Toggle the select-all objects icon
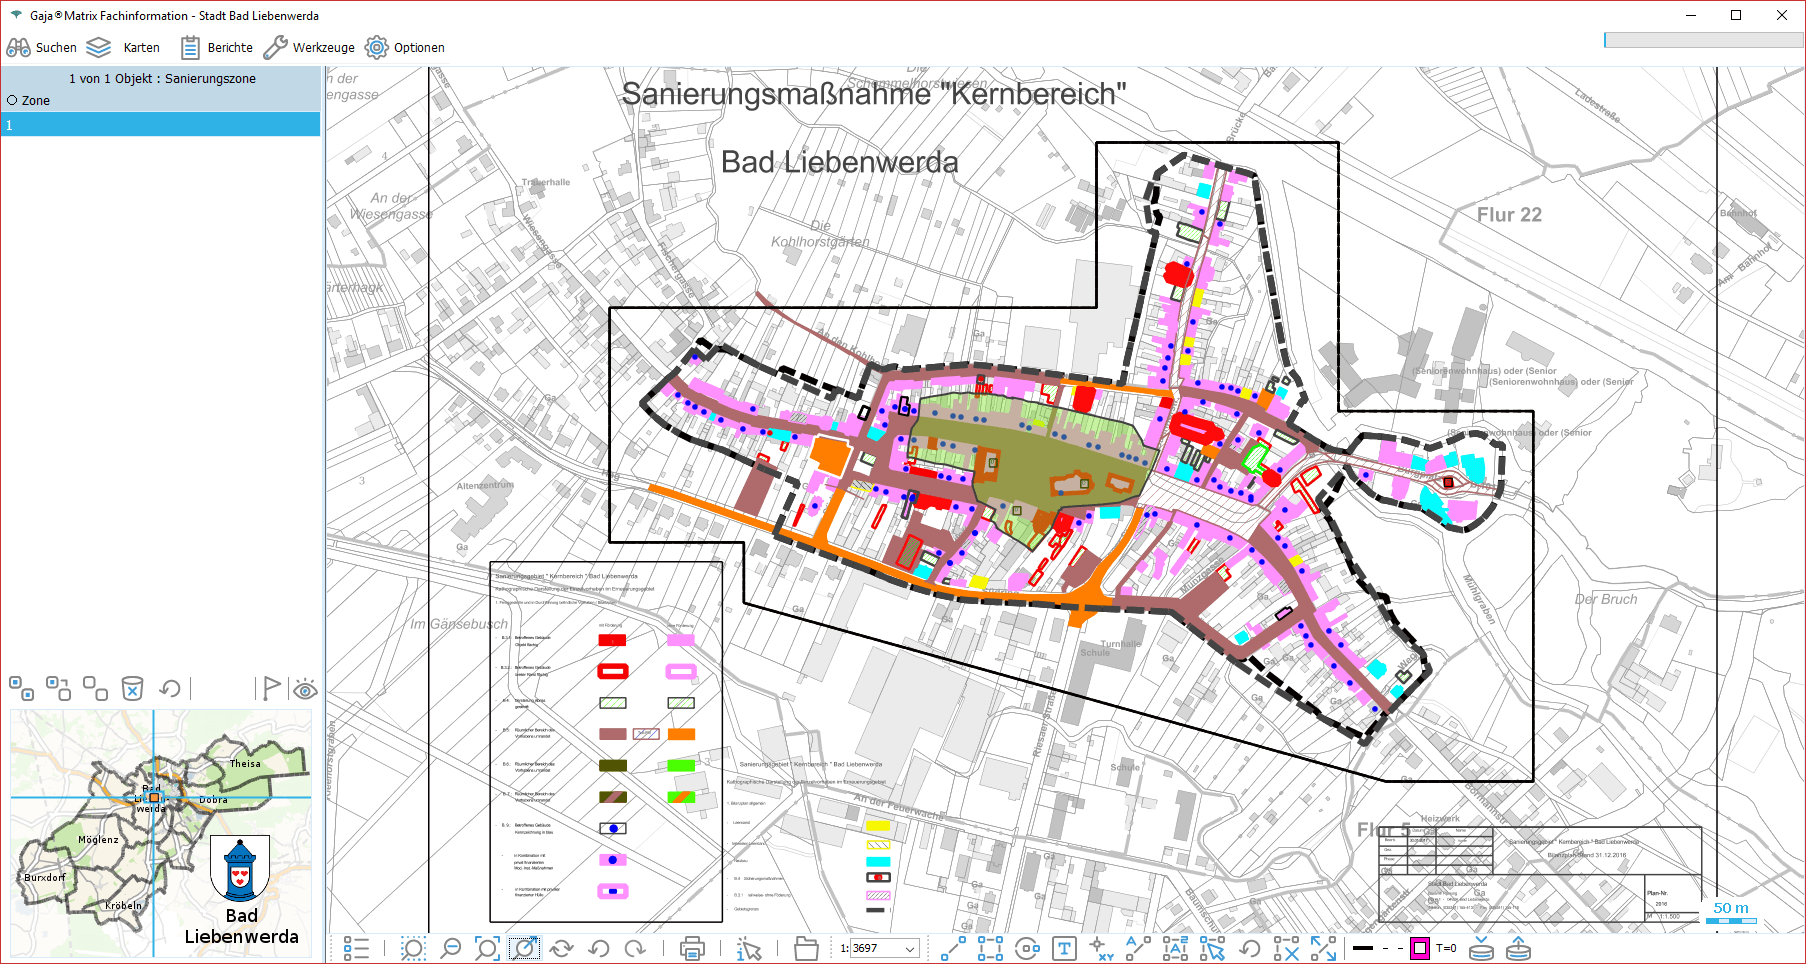1806x964 pixels. (x=21, y=688)
